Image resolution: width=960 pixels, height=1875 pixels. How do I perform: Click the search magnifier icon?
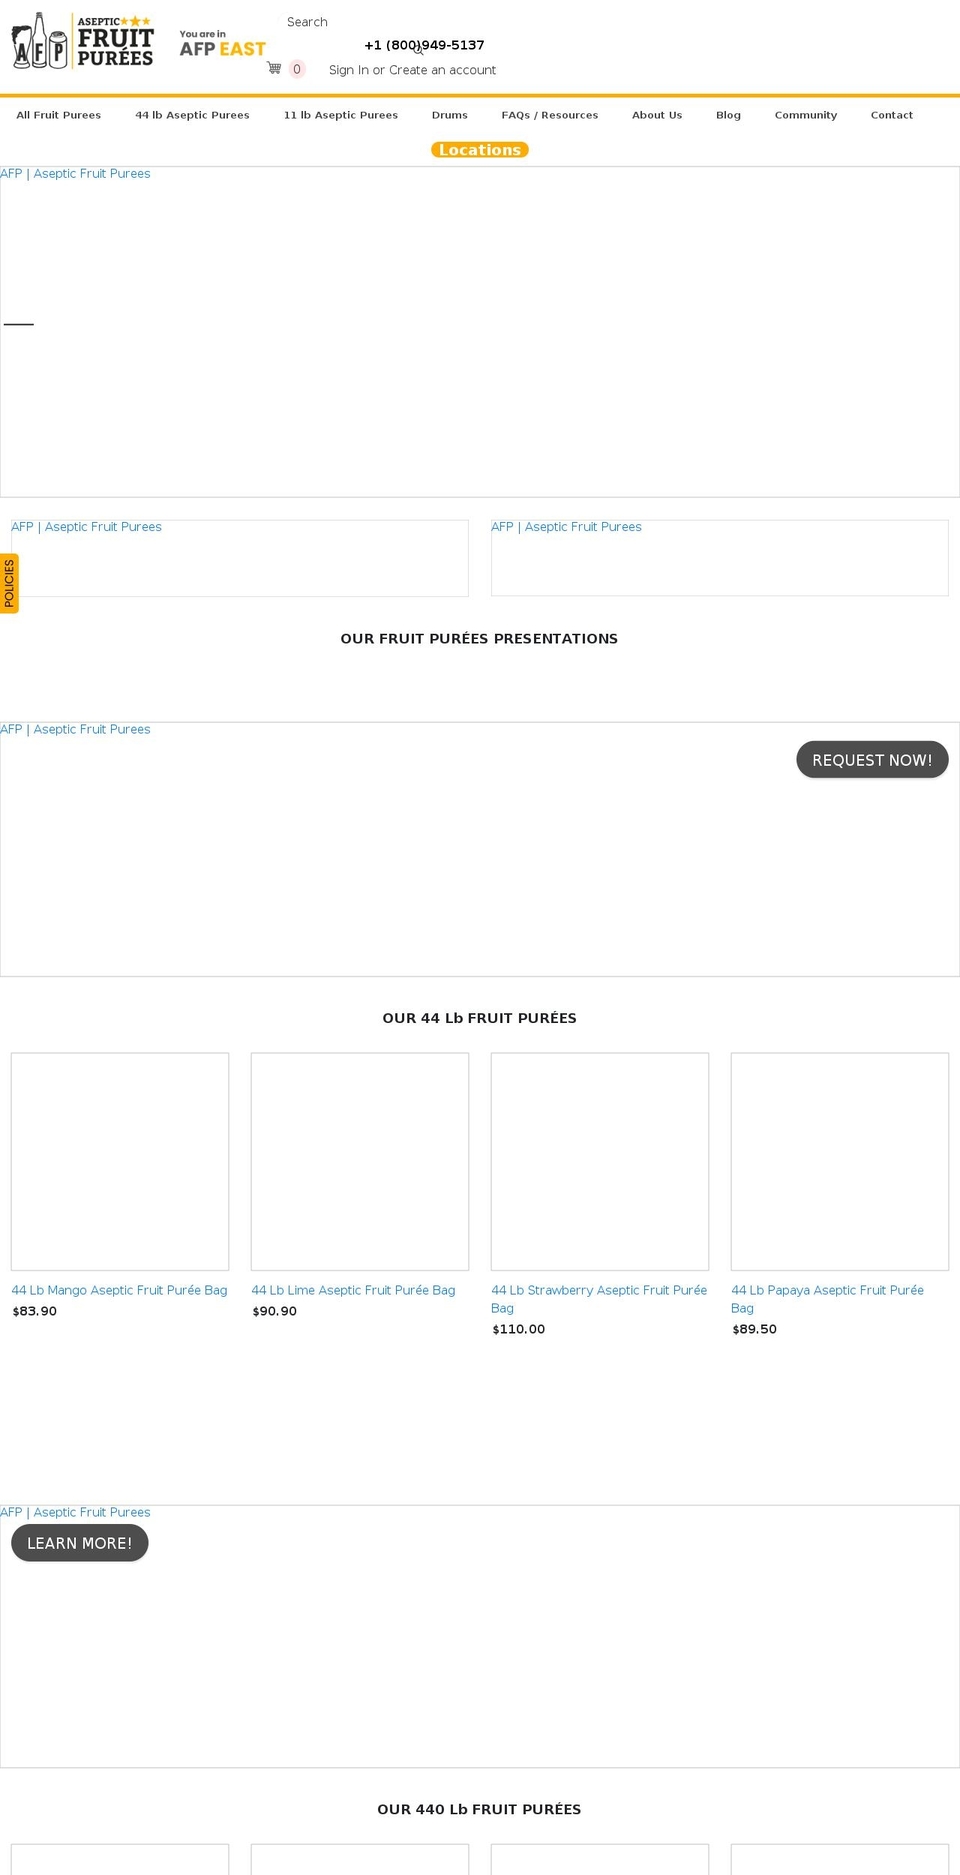coord(418,49)
